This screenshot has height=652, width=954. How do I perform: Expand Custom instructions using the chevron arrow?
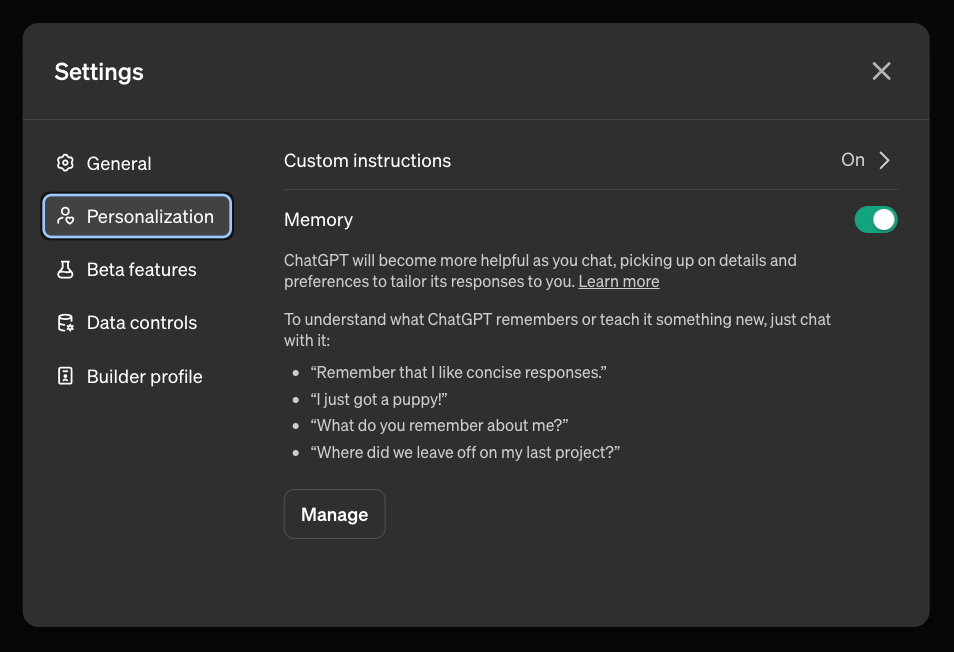(884, 161)
